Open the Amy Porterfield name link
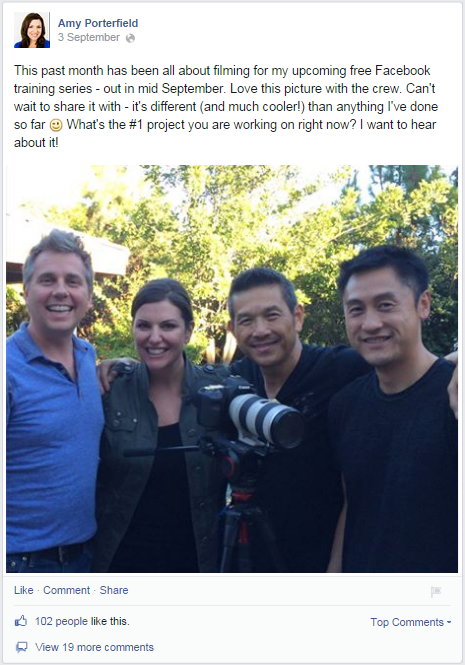Image resolution: width=465 pixels, height=665 pixels. pos(98,23)
